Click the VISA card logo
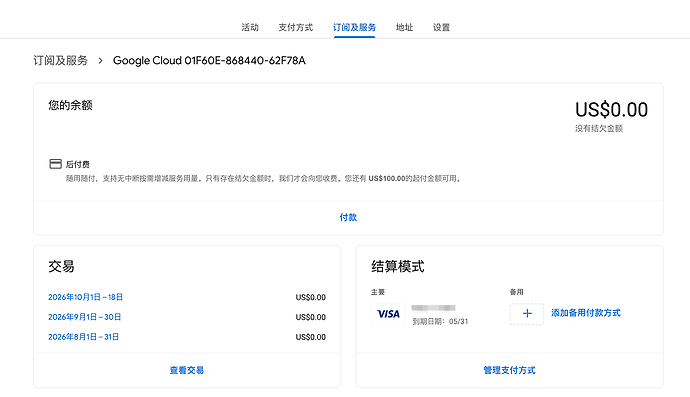Viewport: 690px width, 397px height. click(x=388, y=314)
